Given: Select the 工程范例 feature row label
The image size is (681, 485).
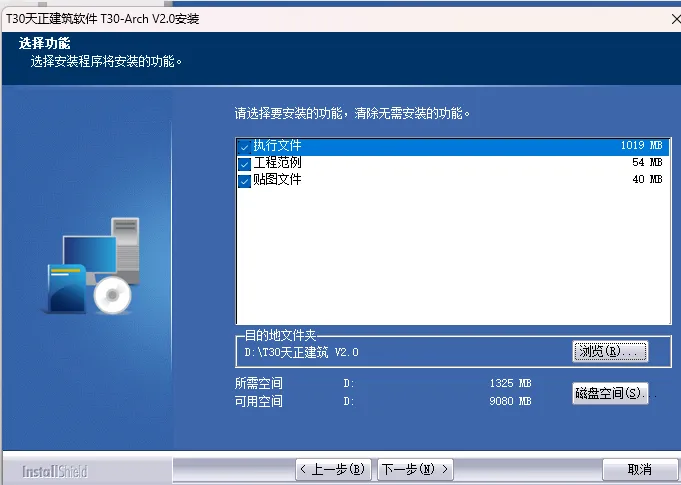Looking at the screenshot, I should (x=277, y=162).
